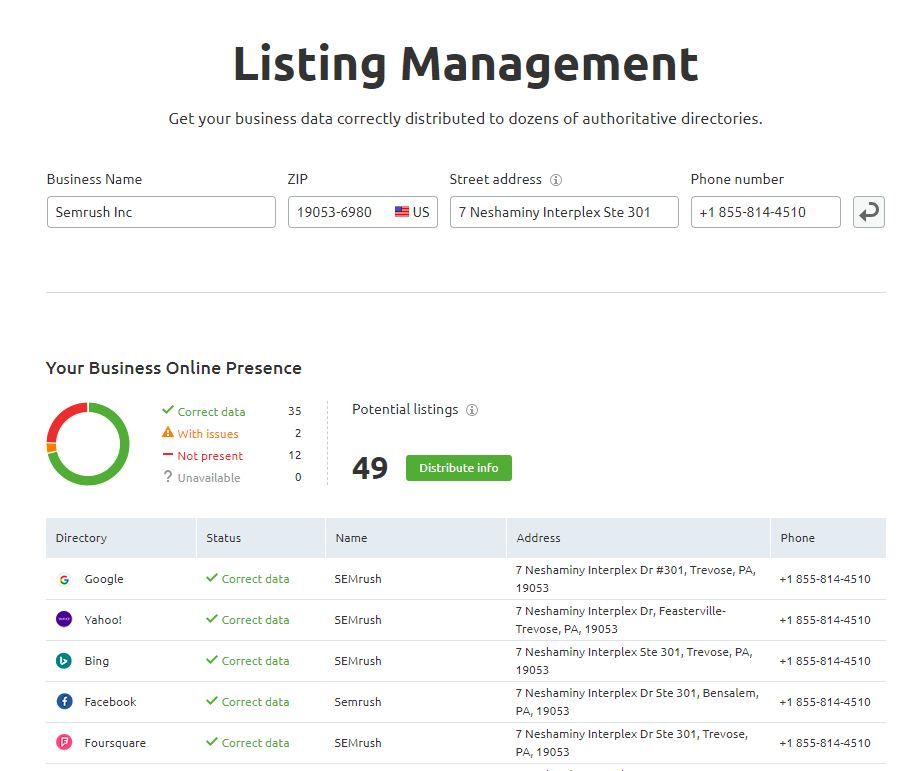The width and height of the screenshot is (901, 771).
Task: Click the Yahoo! directory name
Action: (103, 620)
